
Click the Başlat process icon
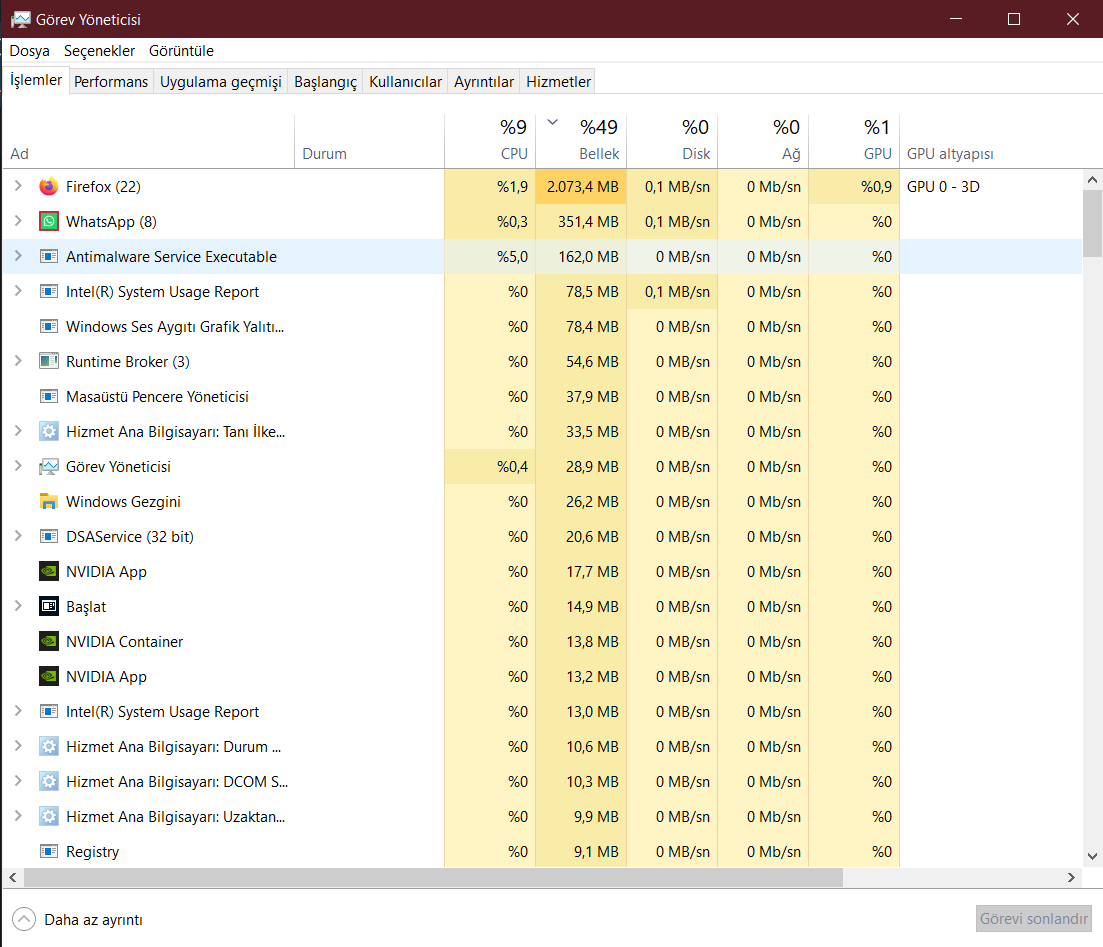coord(49,606)
